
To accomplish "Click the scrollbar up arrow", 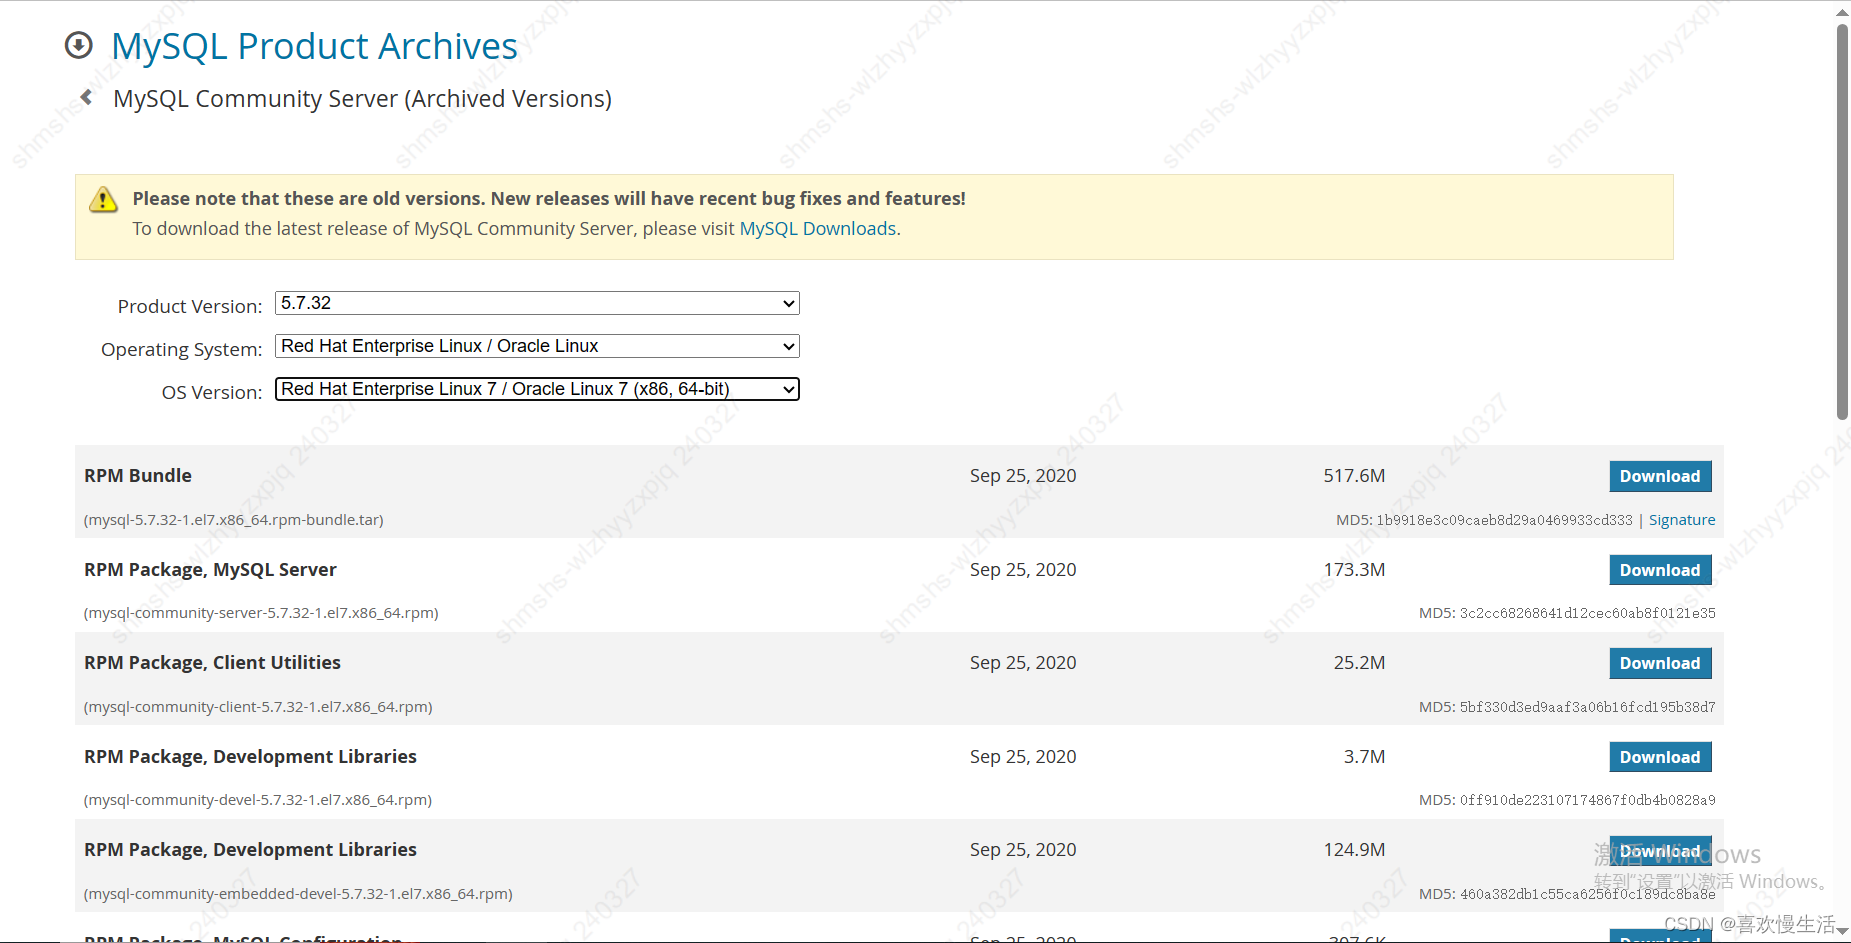I will point(1842,11).
